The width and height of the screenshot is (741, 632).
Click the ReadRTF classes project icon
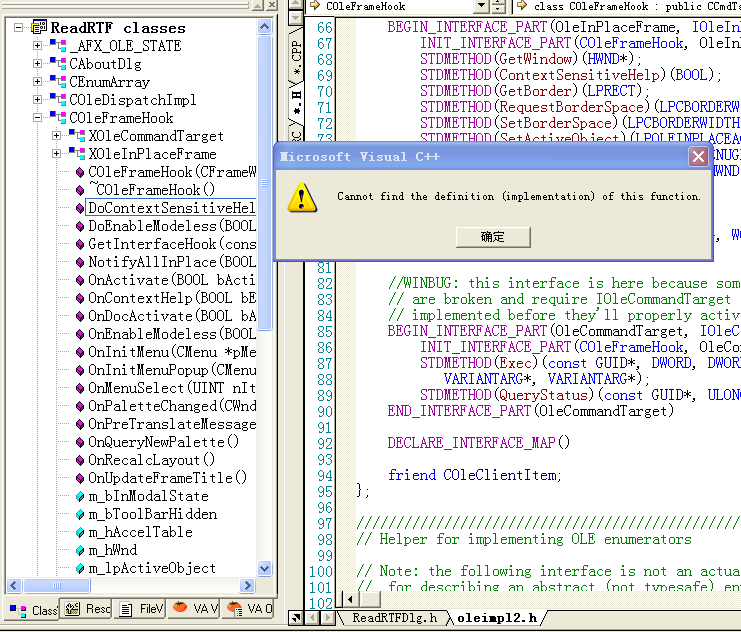(x=39, y=27)
